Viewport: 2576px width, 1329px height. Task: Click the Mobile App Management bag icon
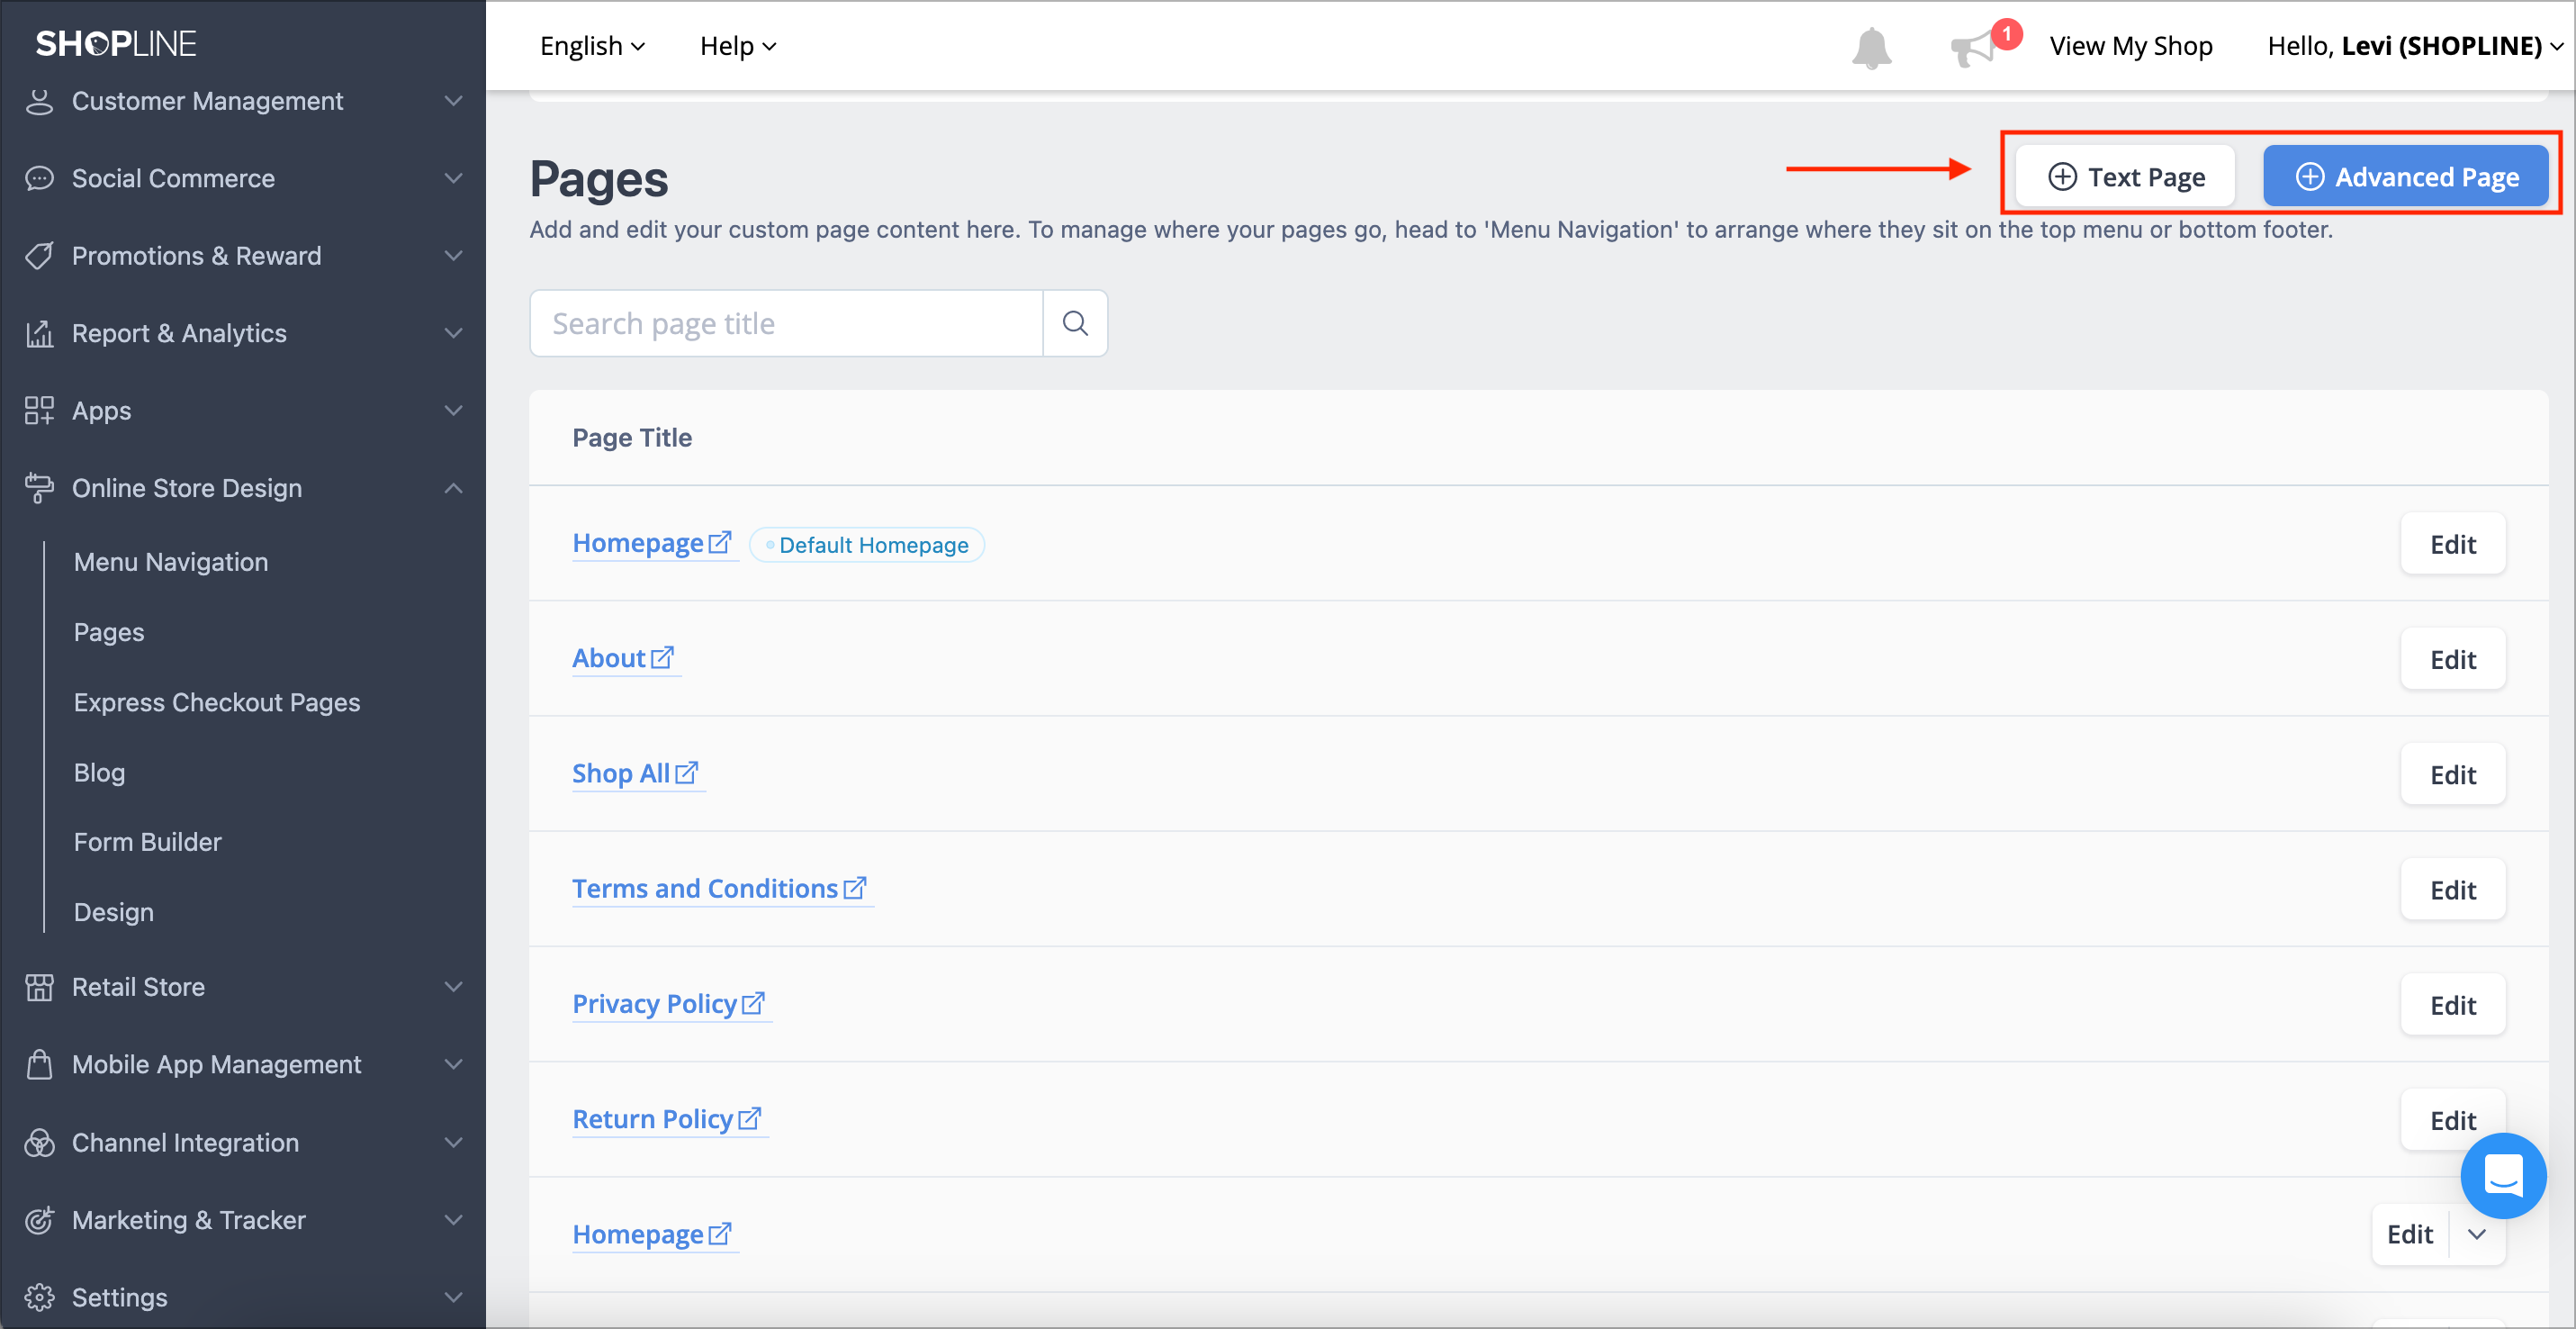[x=39, y=1064]
